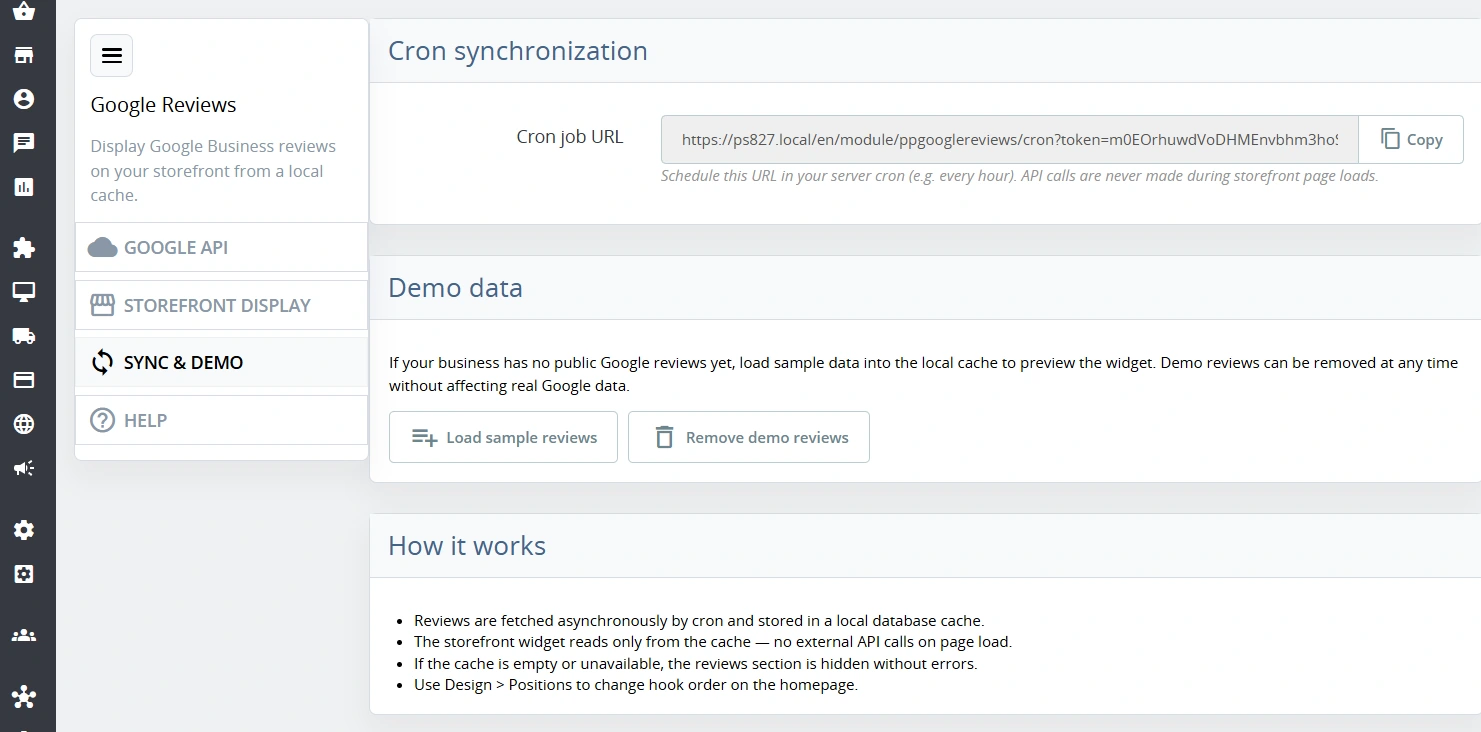Click Load sample reviews button

[x=503, y=437]
